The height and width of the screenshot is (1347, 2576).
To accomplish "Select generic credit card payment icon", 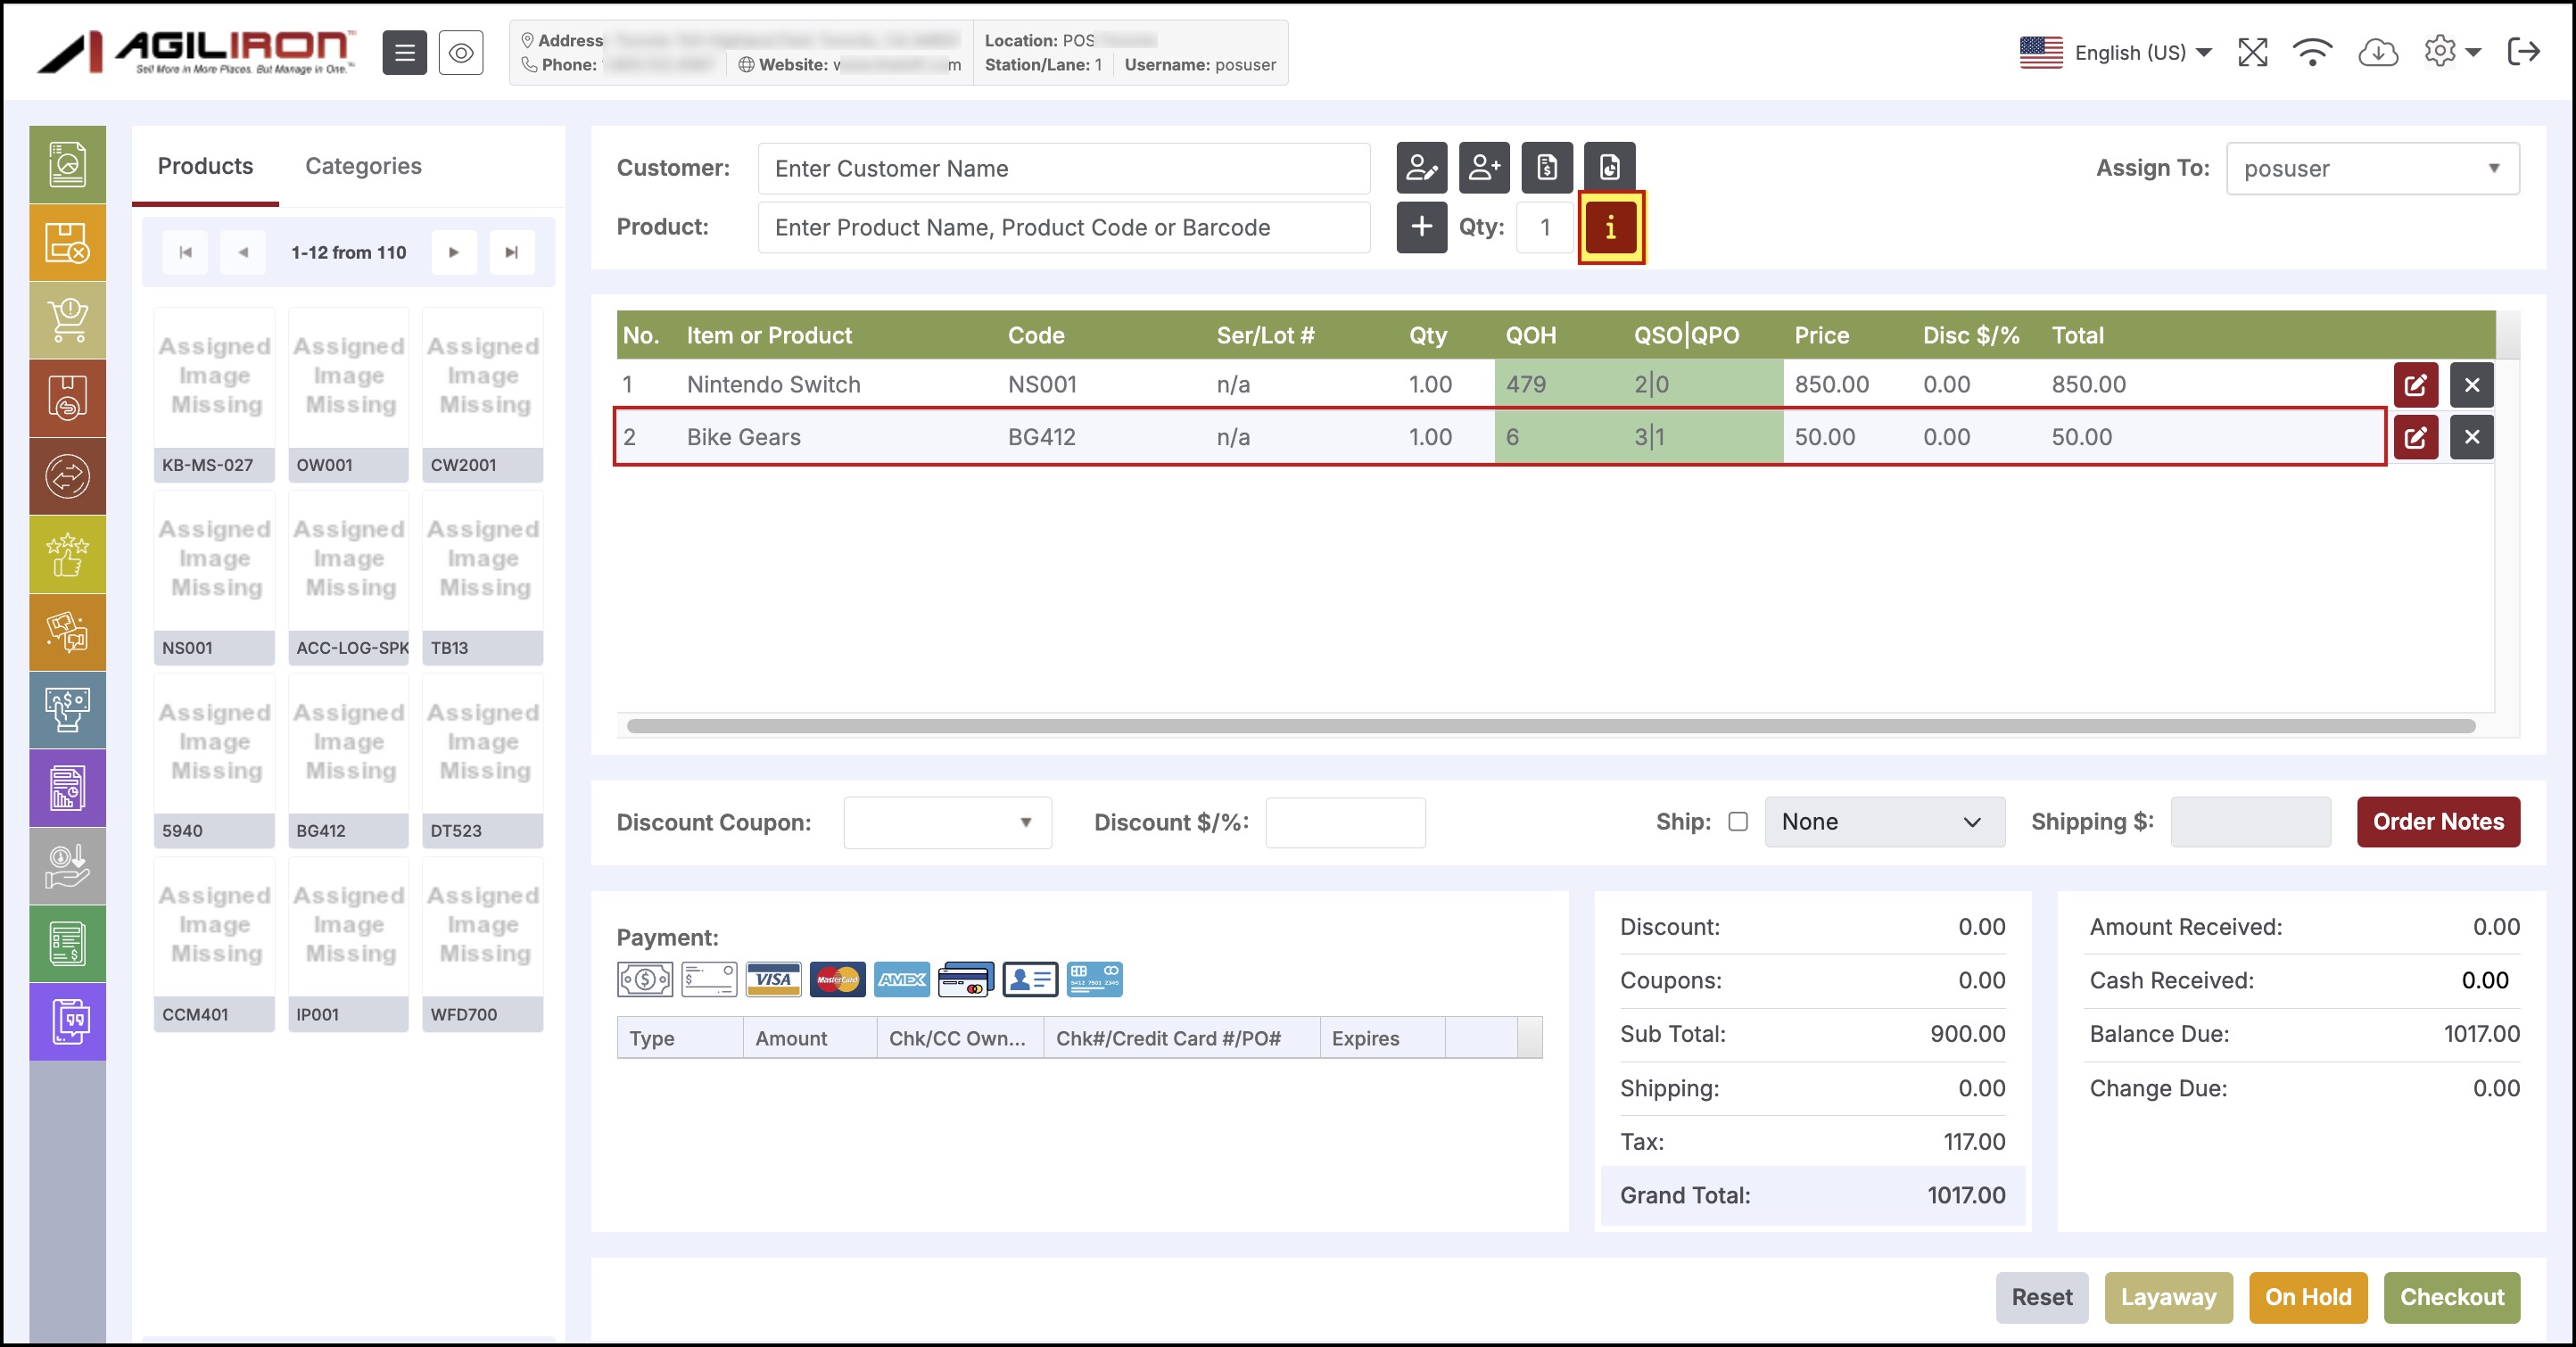I will 965,979.
